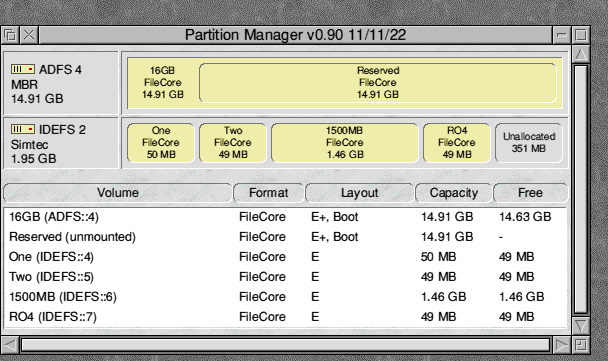
Task: Select the 16GB (ADFS::4) volume row
Action: pyautogui.click(x=285, y=217)
